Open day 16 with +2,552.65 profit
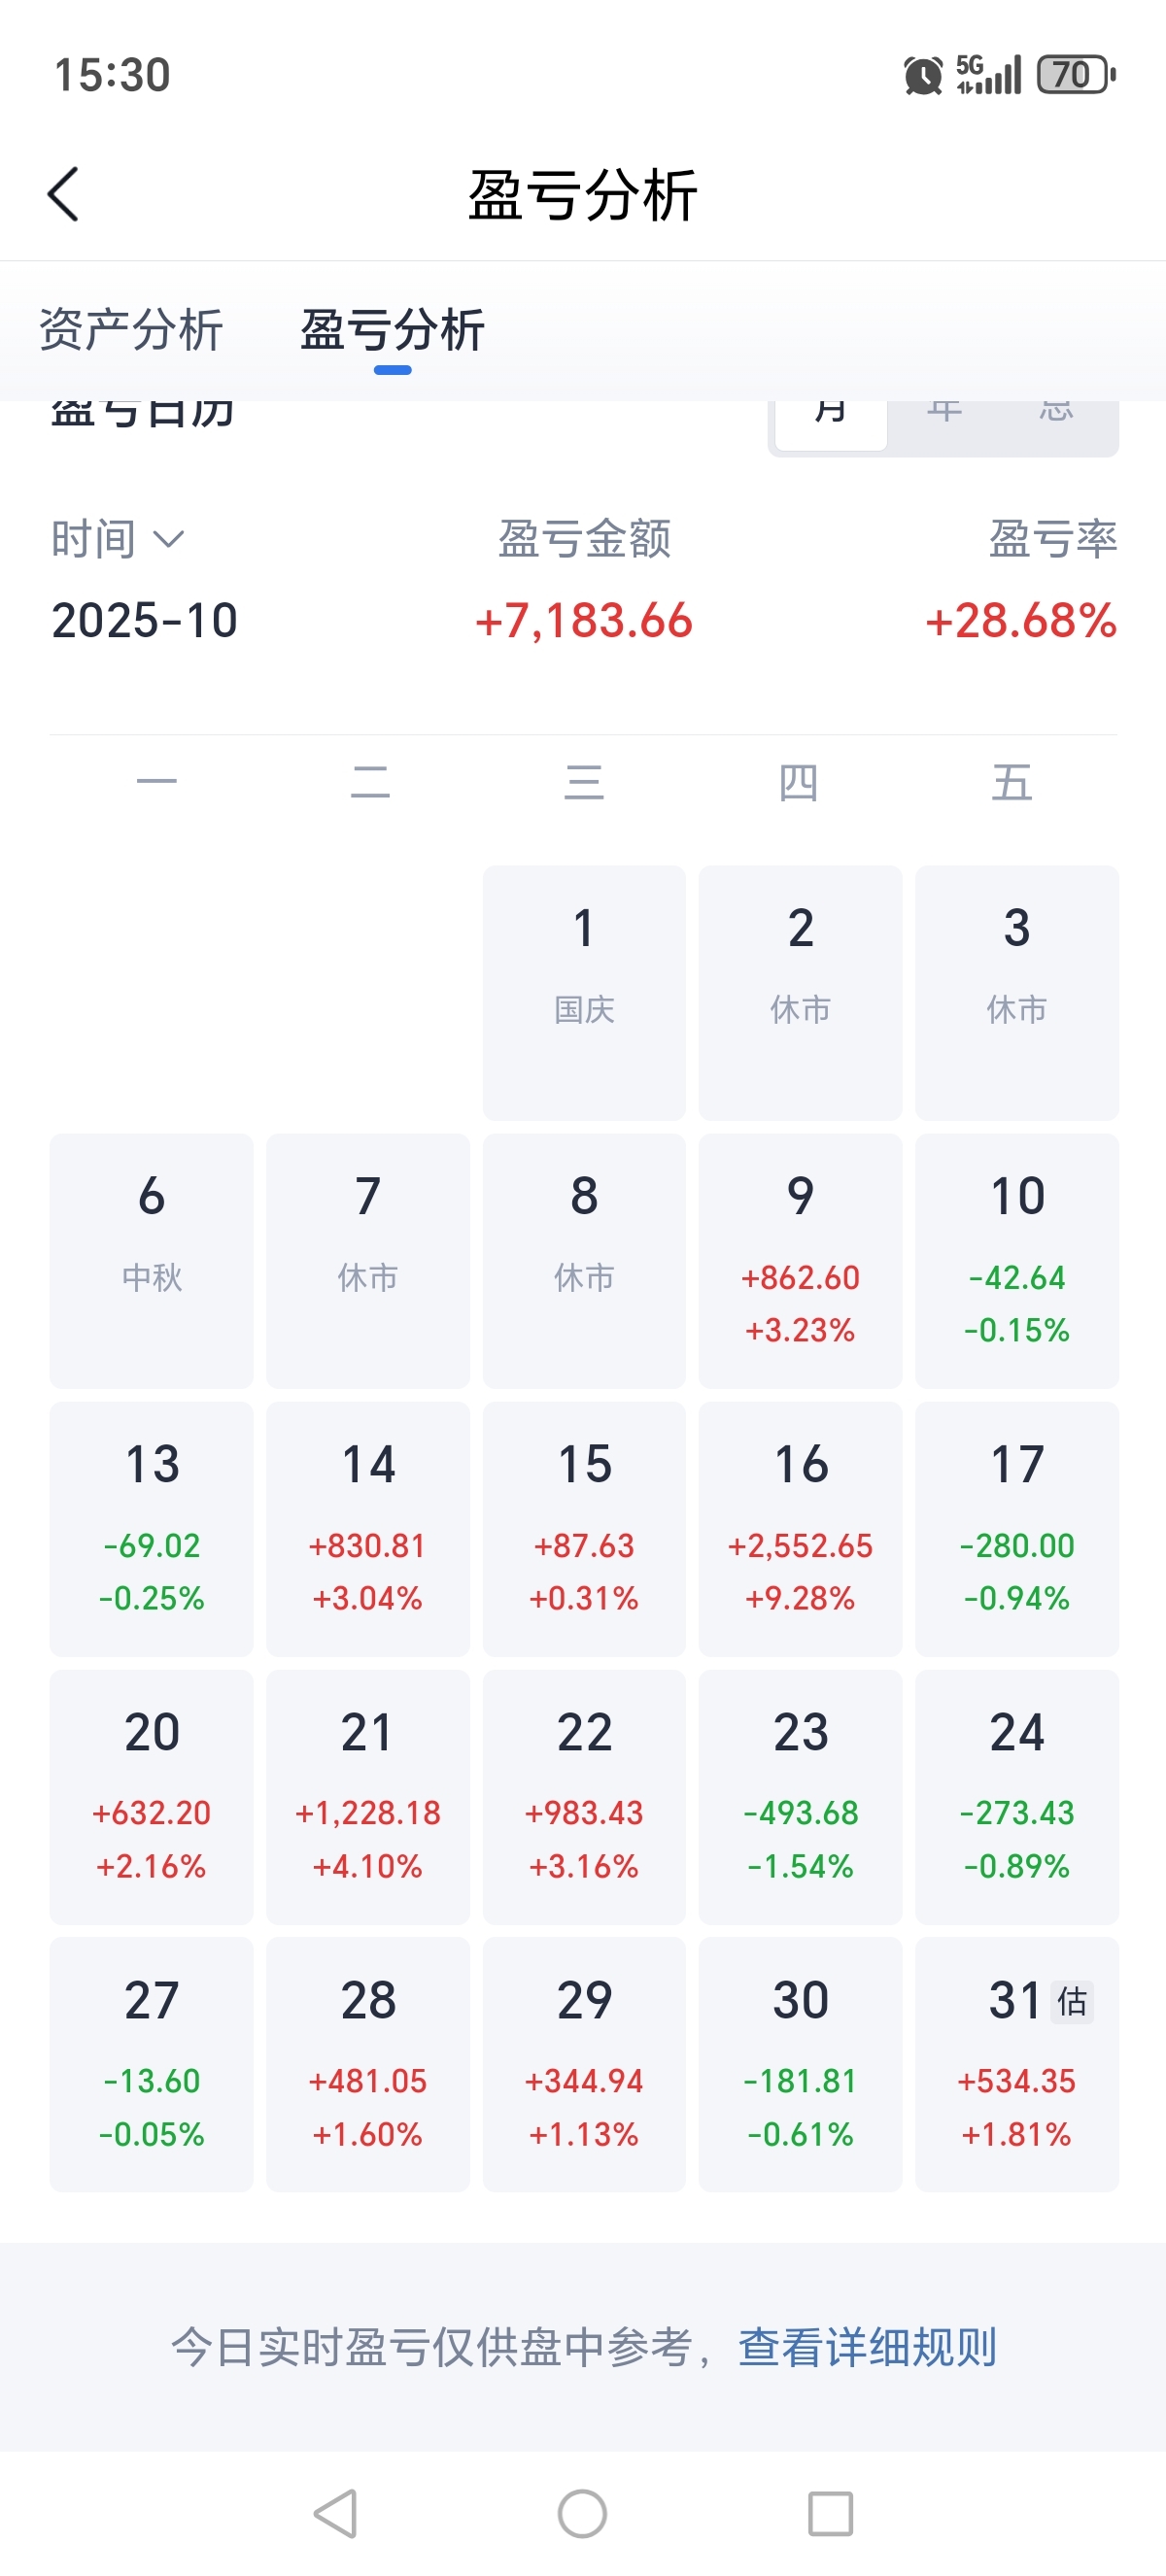 coord(800,1528)
